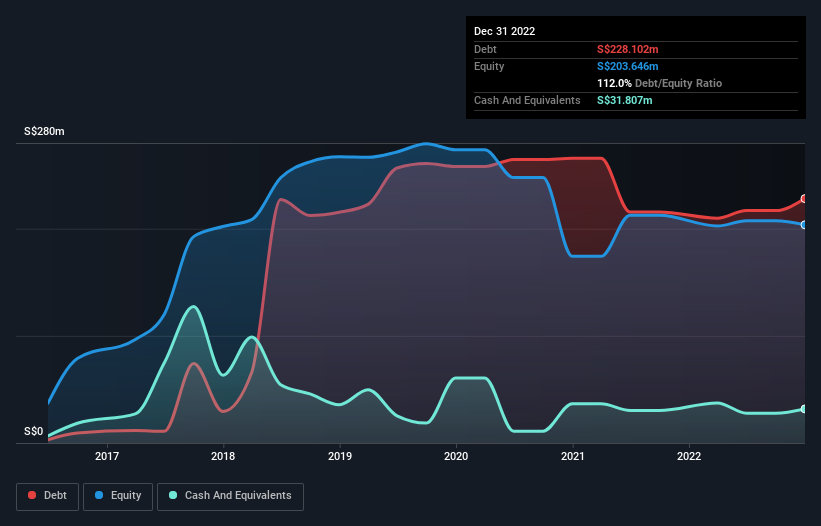821x526 pixels.
Task: Click the S$228.102m debt value
Action: click(628, 49)
